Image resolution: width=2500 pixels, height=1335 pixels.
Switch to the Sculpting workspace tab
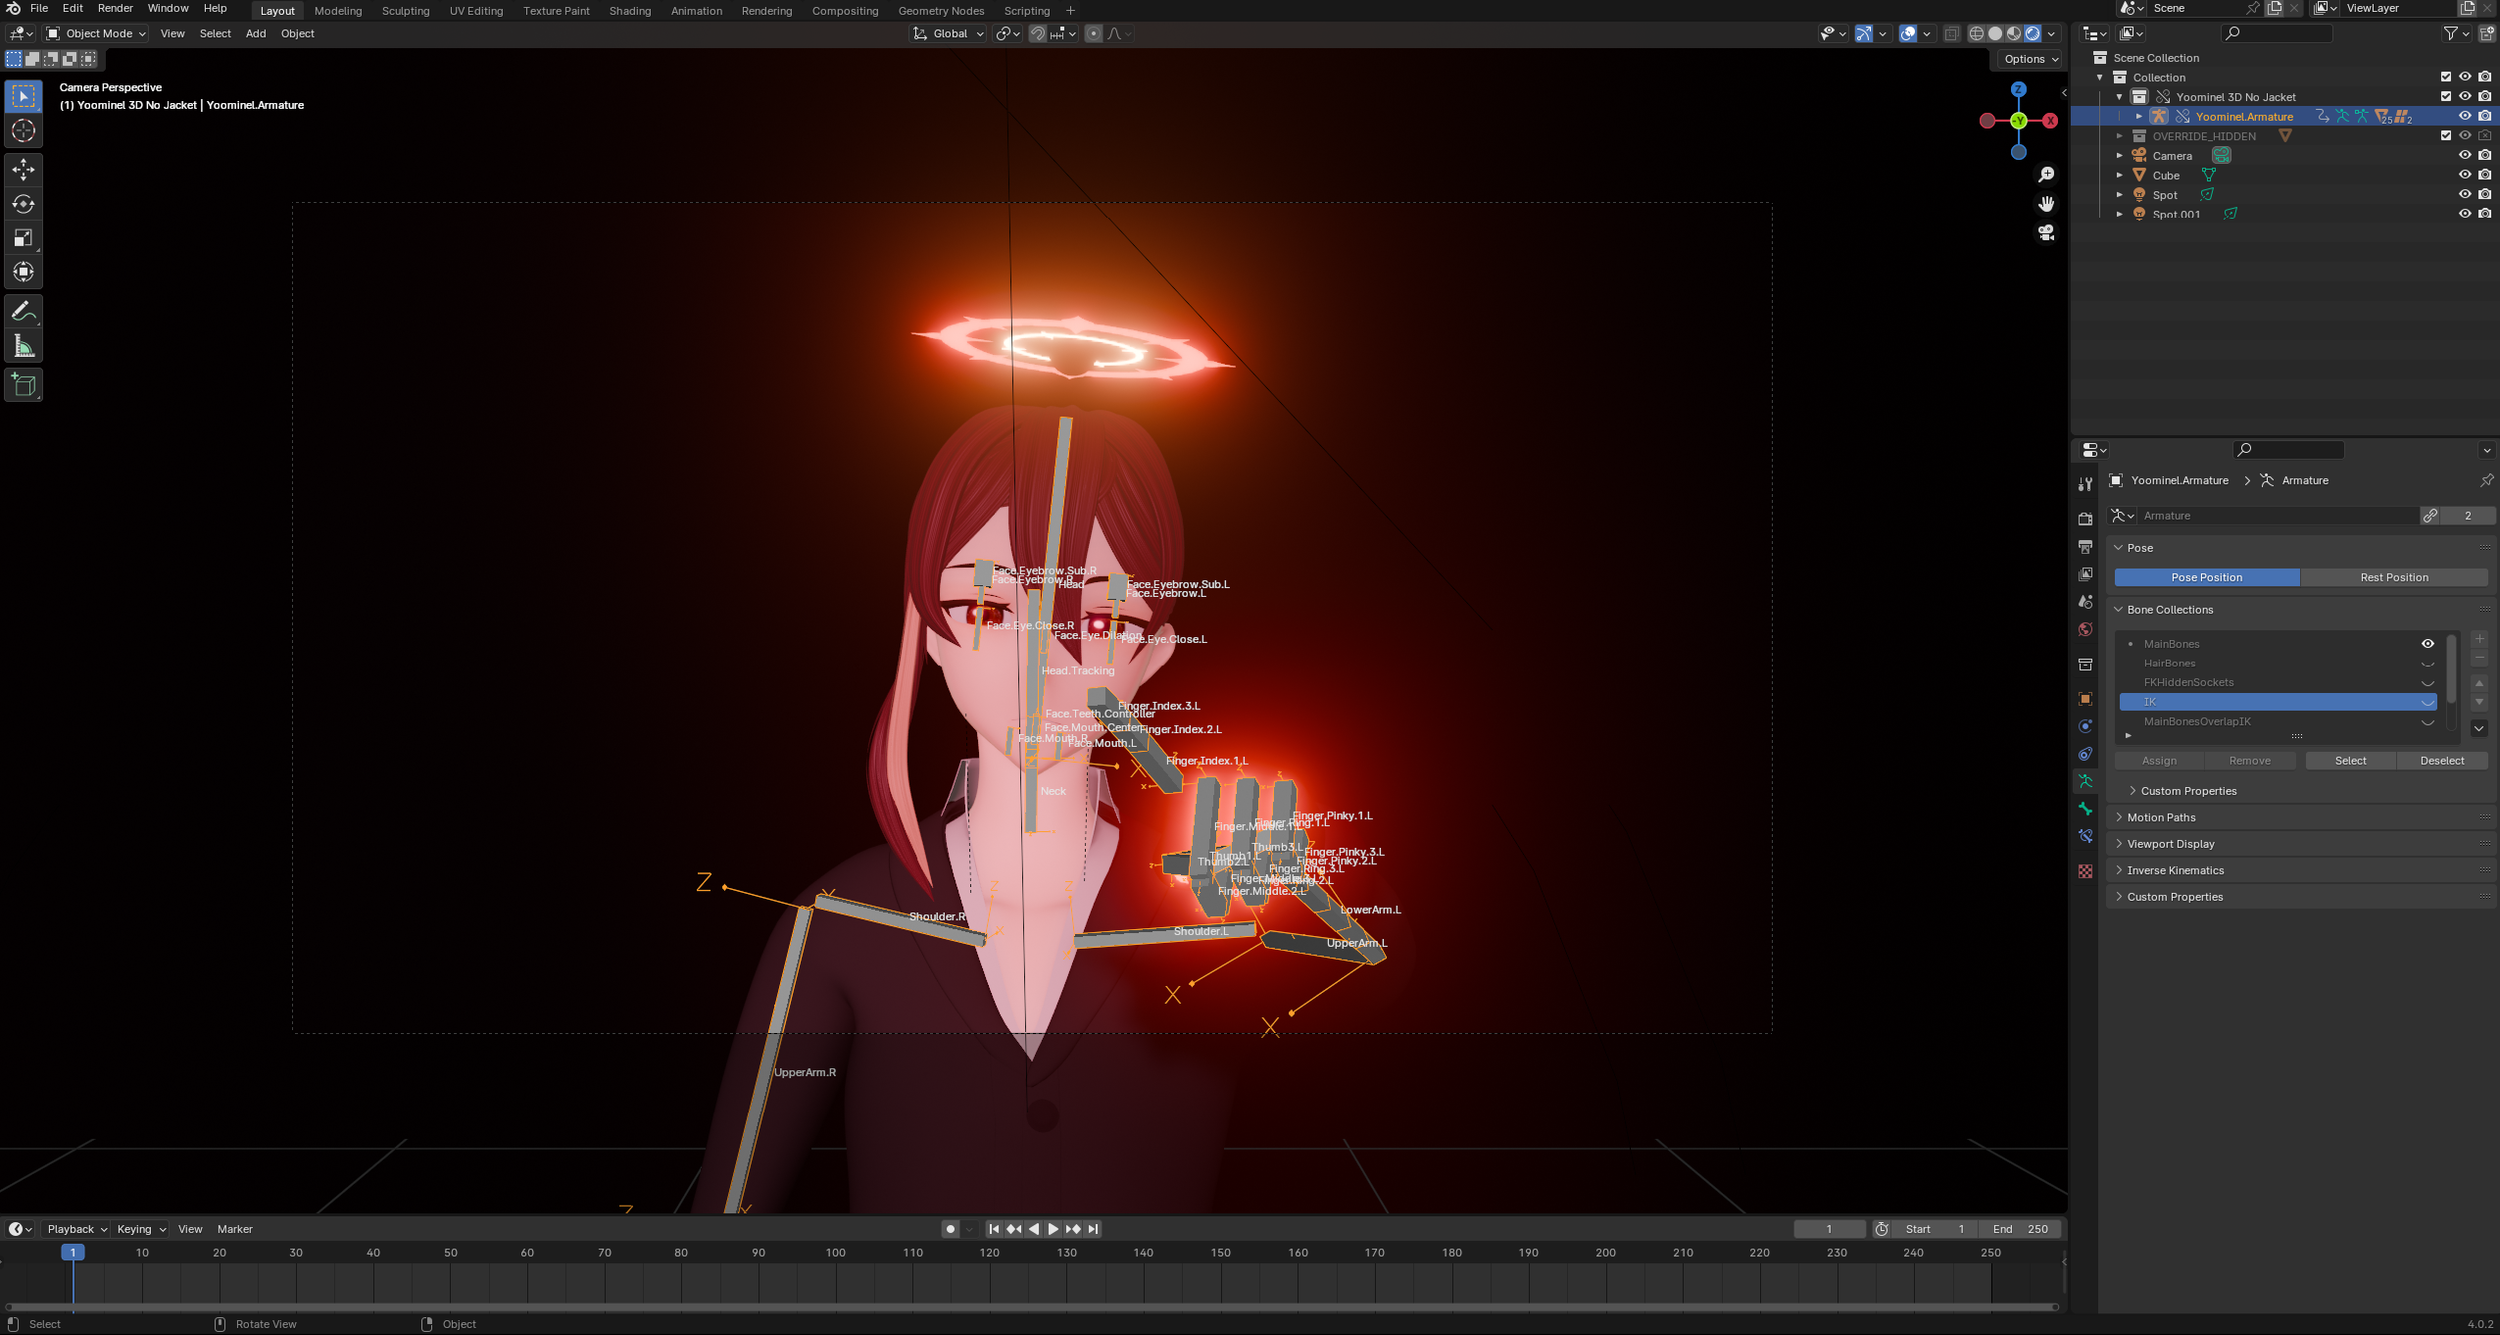405,11
